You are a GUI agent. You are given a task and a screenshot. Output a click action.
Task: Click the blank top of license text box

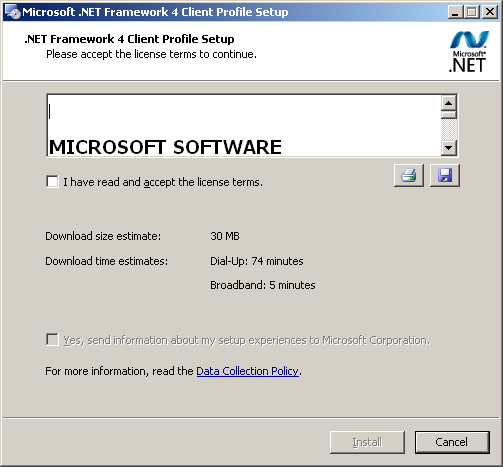tap(243, 112)
